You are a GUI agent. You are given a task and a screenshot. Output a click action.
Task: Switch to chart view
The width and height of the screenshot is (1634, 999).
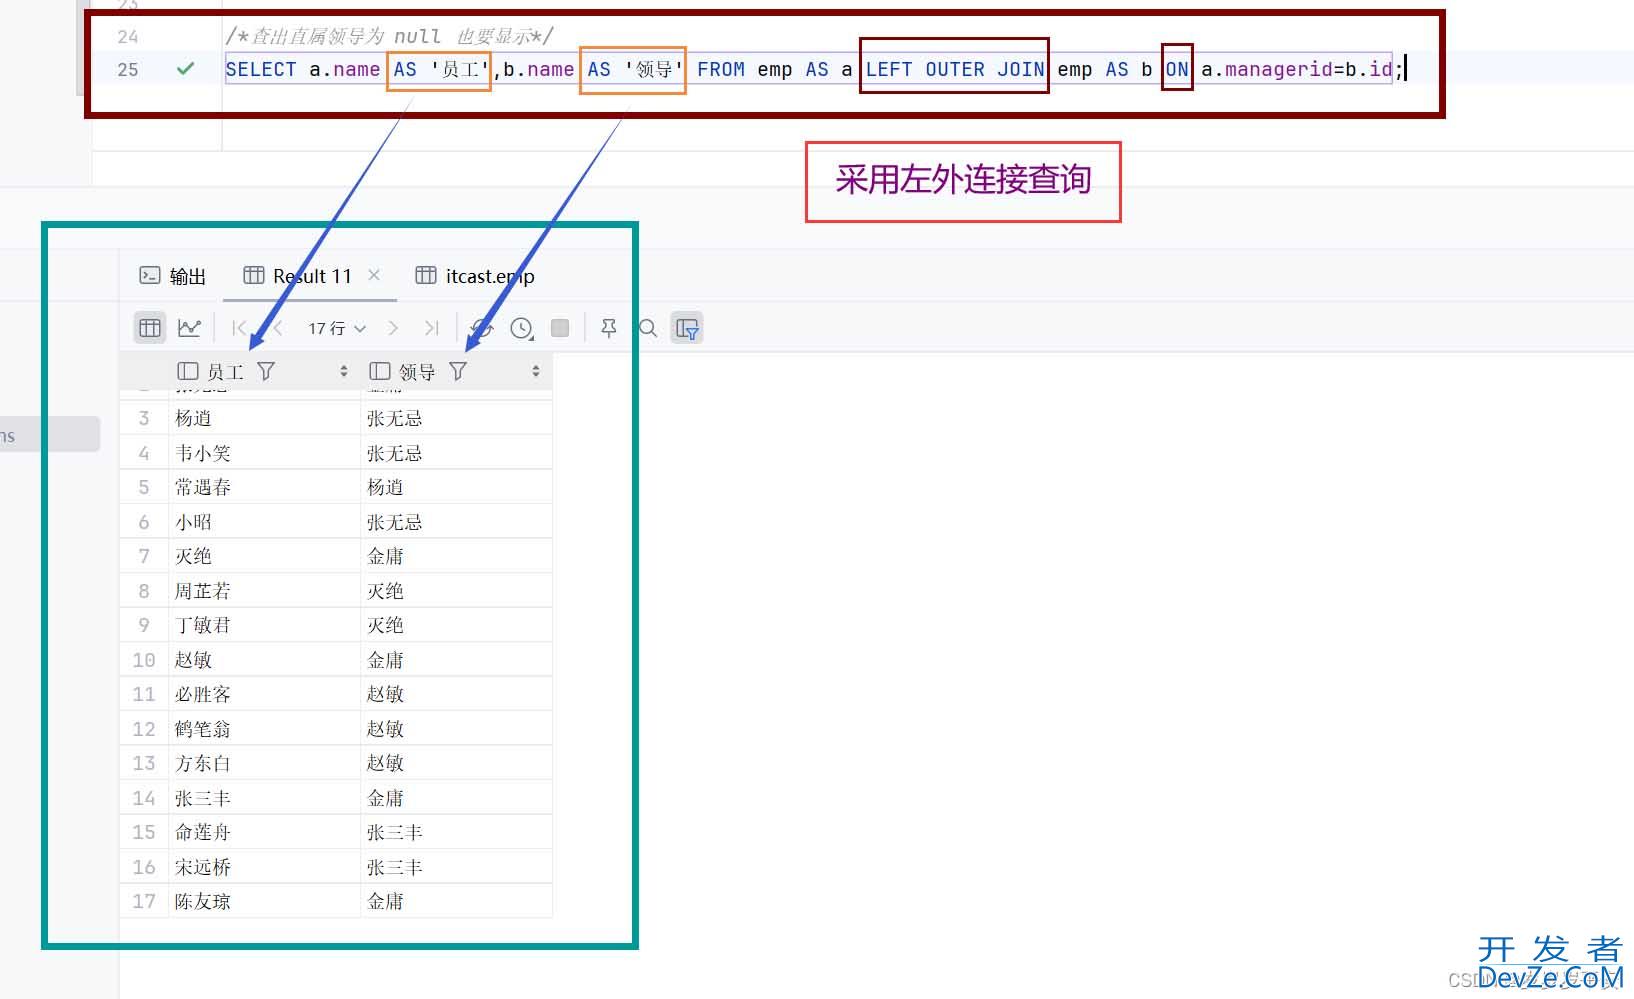pos(189,328)
